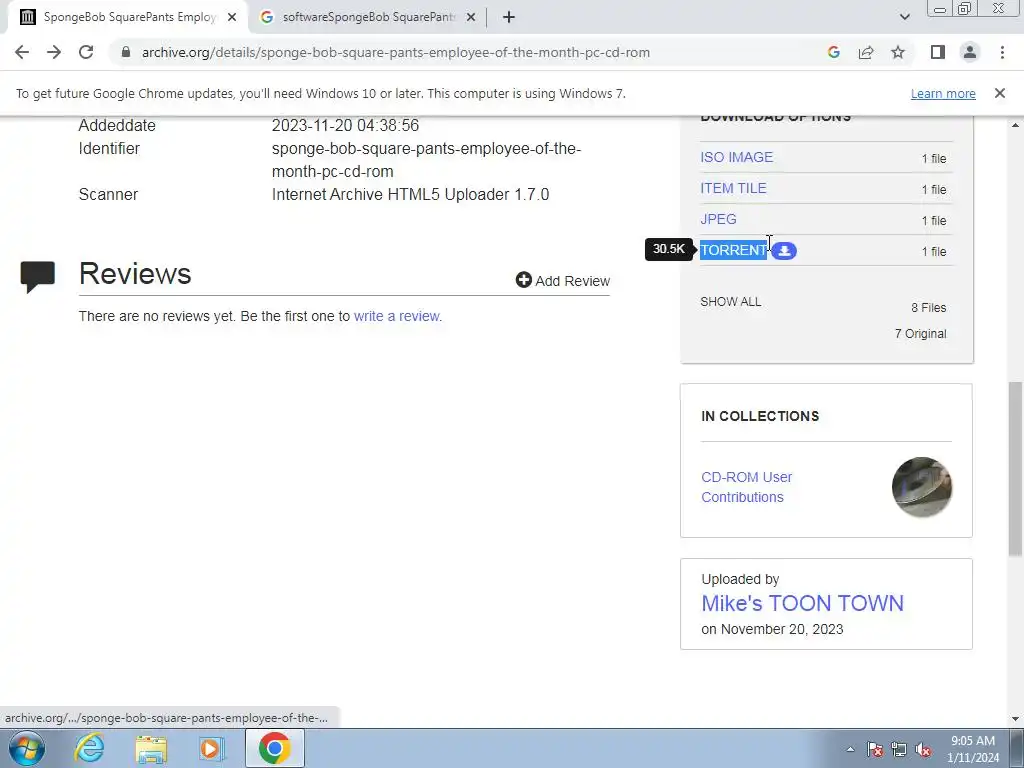Click the Chrome taskbar icon
Image resolution: width=1024 pixels, height=768 pixels.
tap(274, 748)
